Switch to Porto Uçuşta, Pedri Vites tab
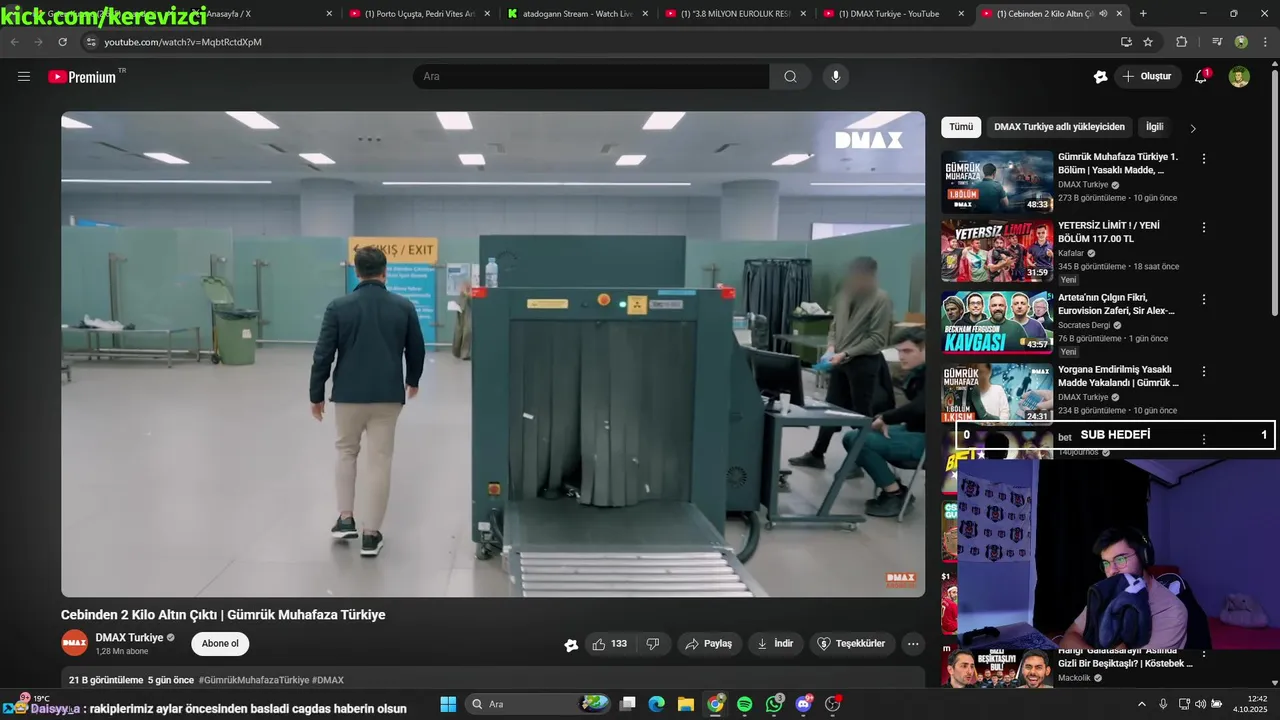 click(418, 14)
